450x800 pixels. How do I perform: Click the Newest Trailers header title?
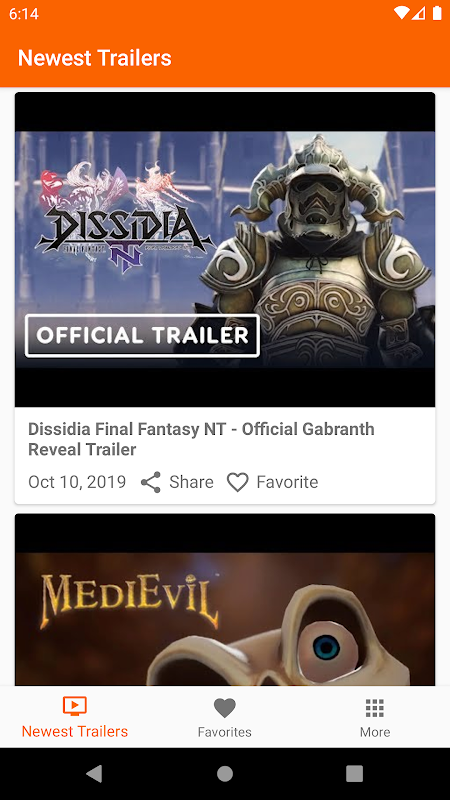point(95,58)
